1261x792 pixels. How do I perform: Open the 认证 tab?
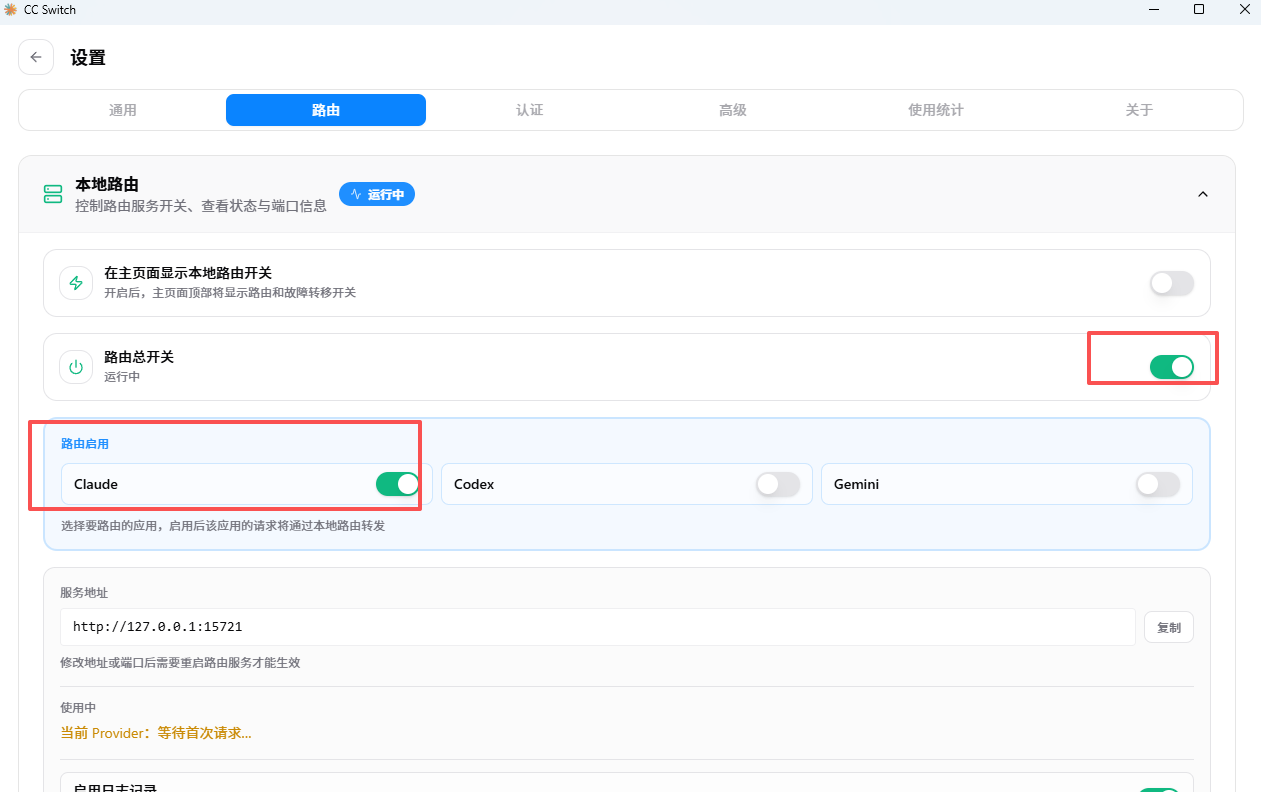[529, 110]
